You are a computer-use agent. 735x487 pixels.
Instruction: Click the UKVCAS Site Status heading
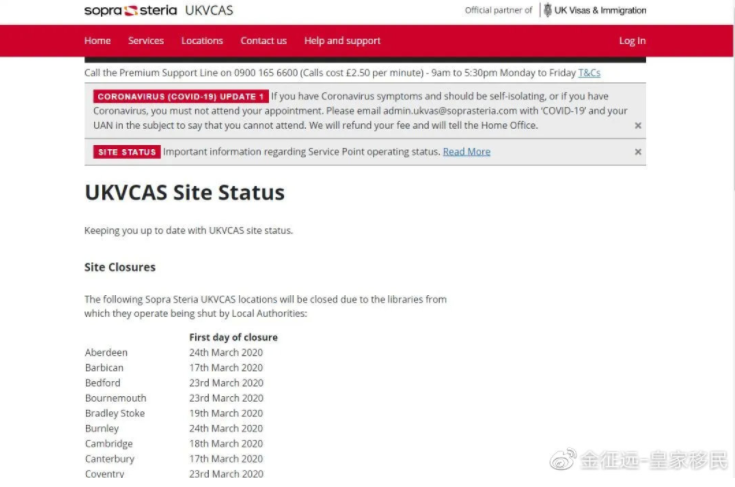point(184,193)
